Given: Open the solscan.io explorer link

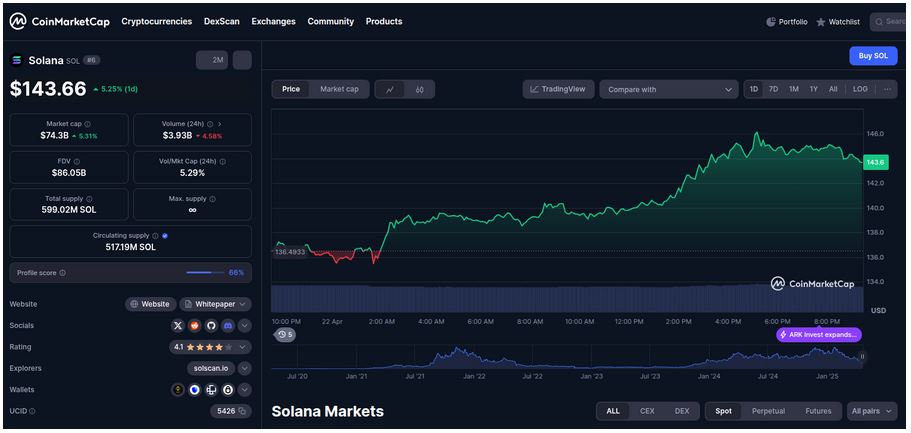Looking at the screenshot, I should tap(211, 368).
